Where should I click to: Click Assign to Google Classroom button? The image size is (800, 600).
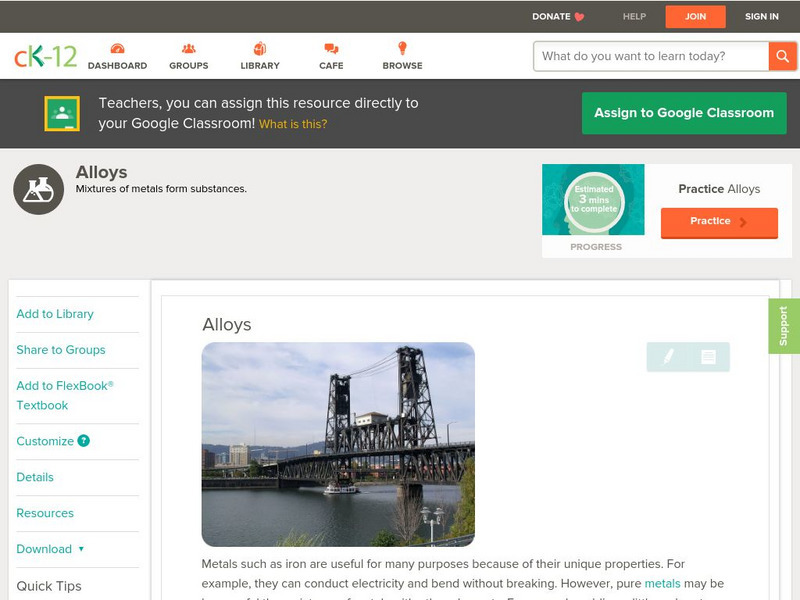[x=684, y=113]
